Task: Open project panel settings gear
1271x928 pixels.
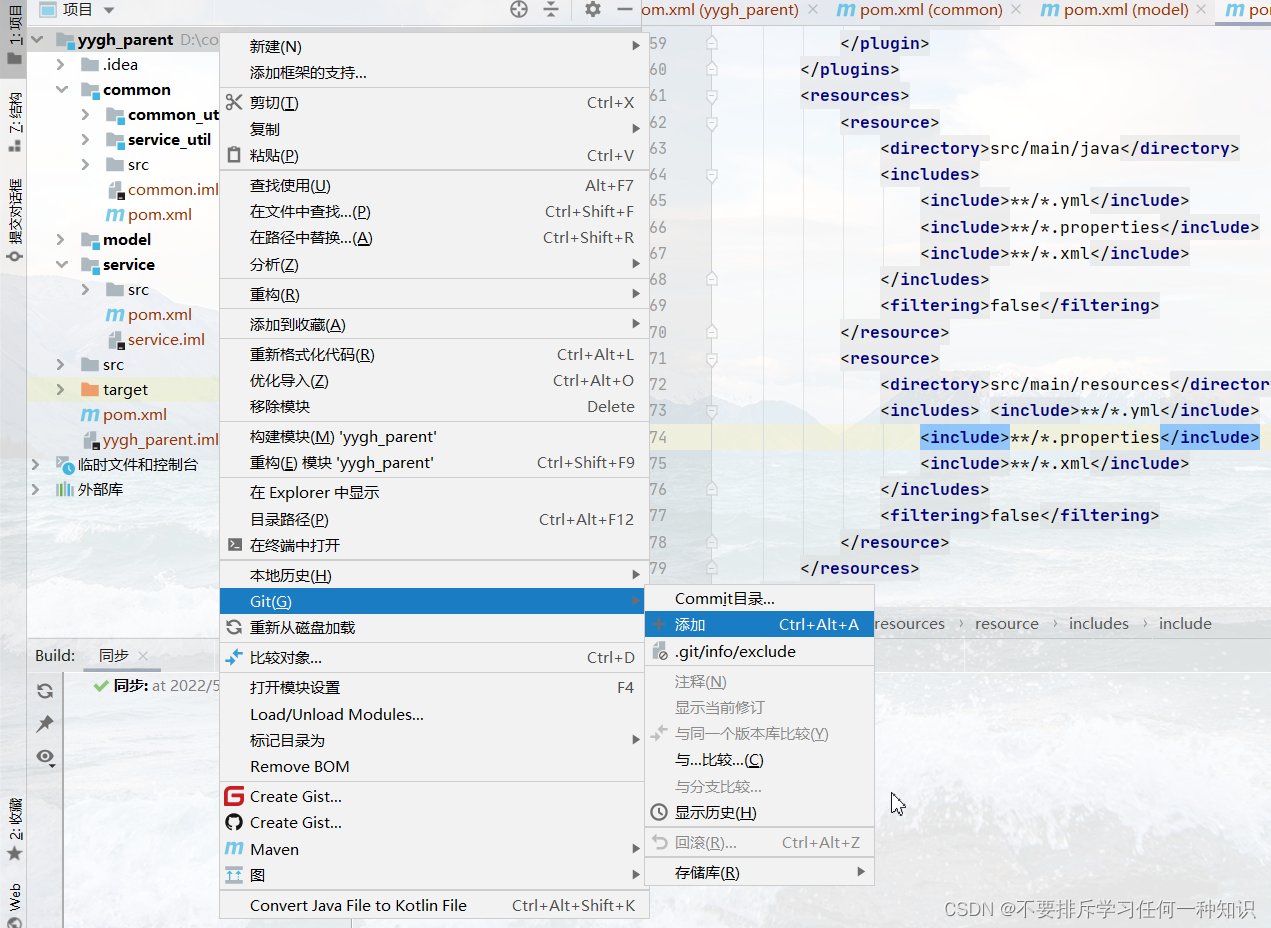Action: click(x=593, y=9)
